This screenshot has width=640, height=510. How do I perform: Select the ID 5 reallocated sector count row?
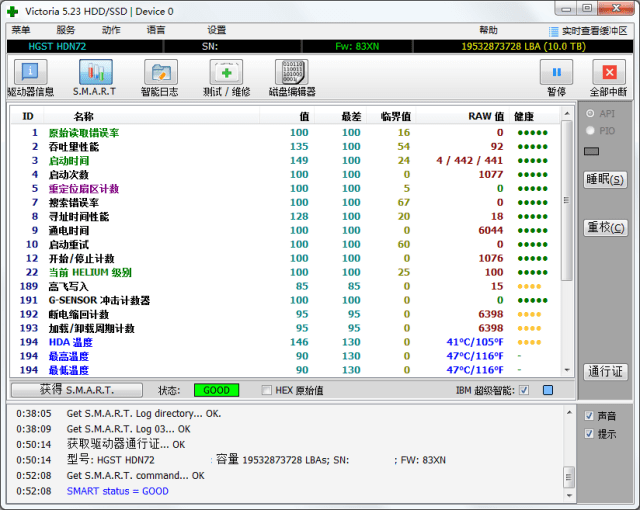click(x=285, y=188)
